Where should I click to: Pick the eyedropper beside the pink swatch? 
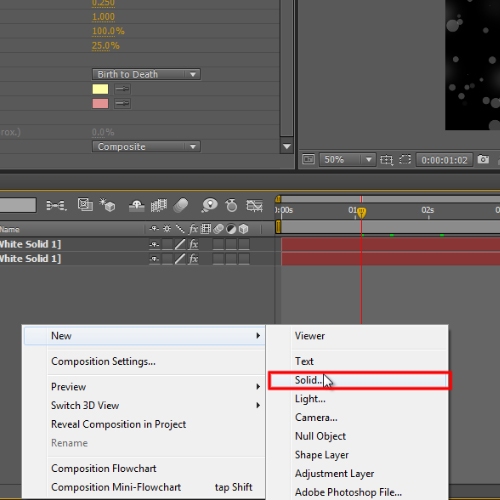122,104
